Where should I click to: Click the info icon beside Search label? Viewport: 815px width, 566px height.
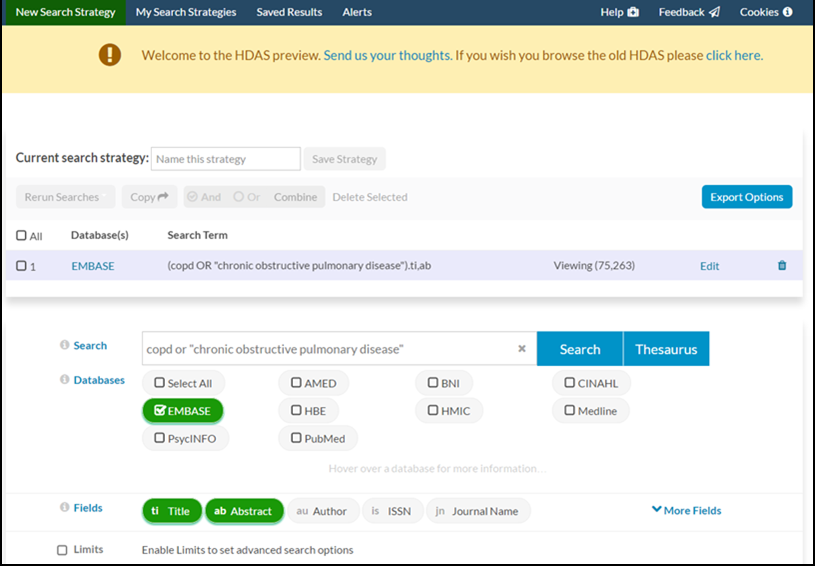[x=64, y=345]
